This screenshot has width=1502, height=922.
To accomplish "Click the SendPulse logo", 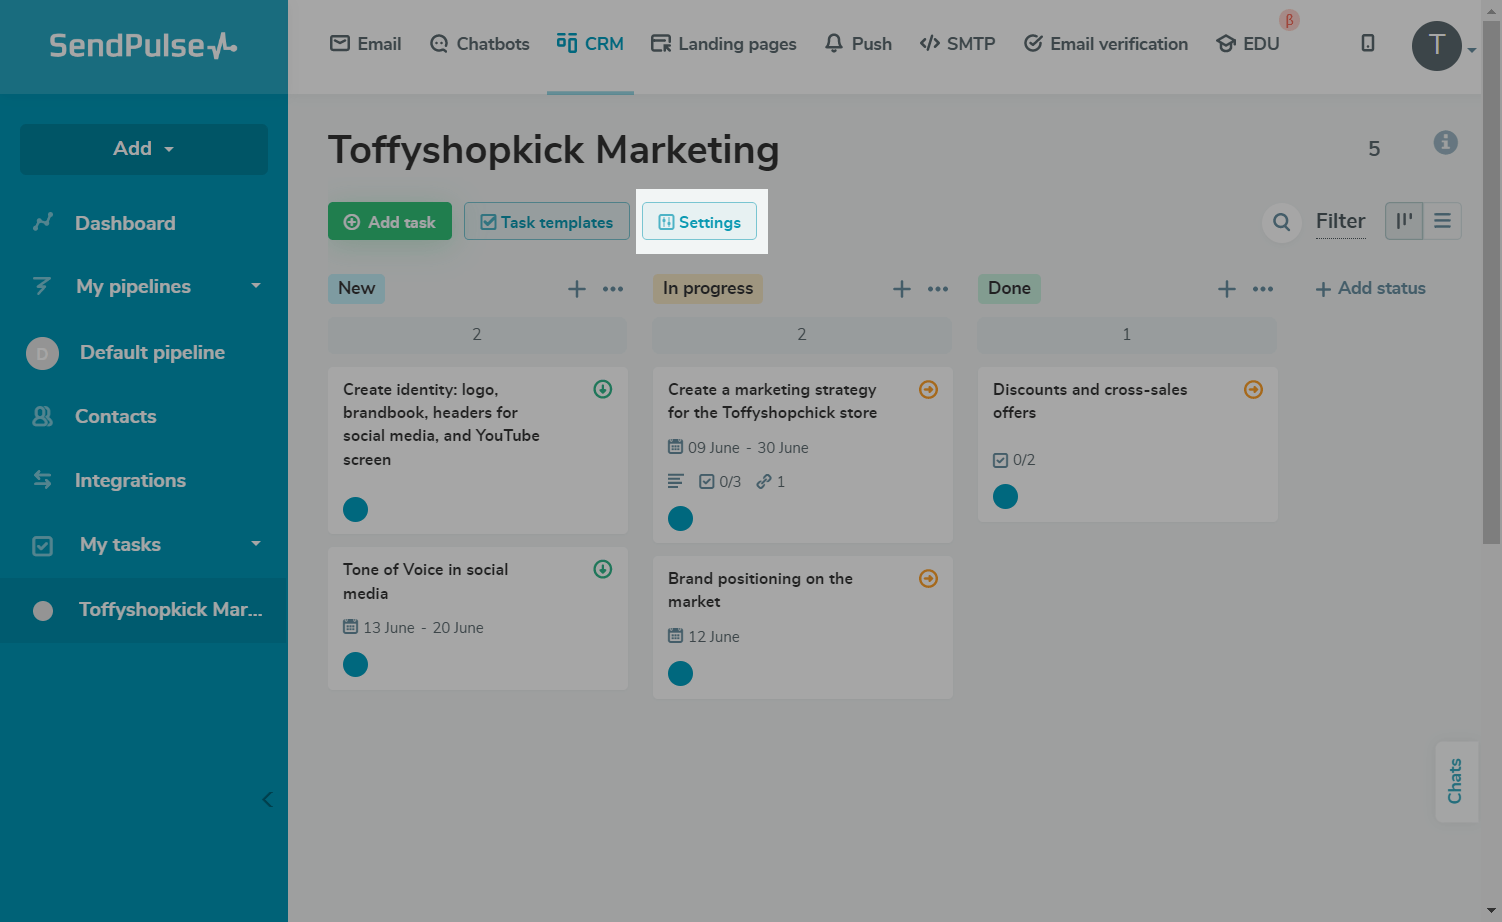I will (143, 46).
